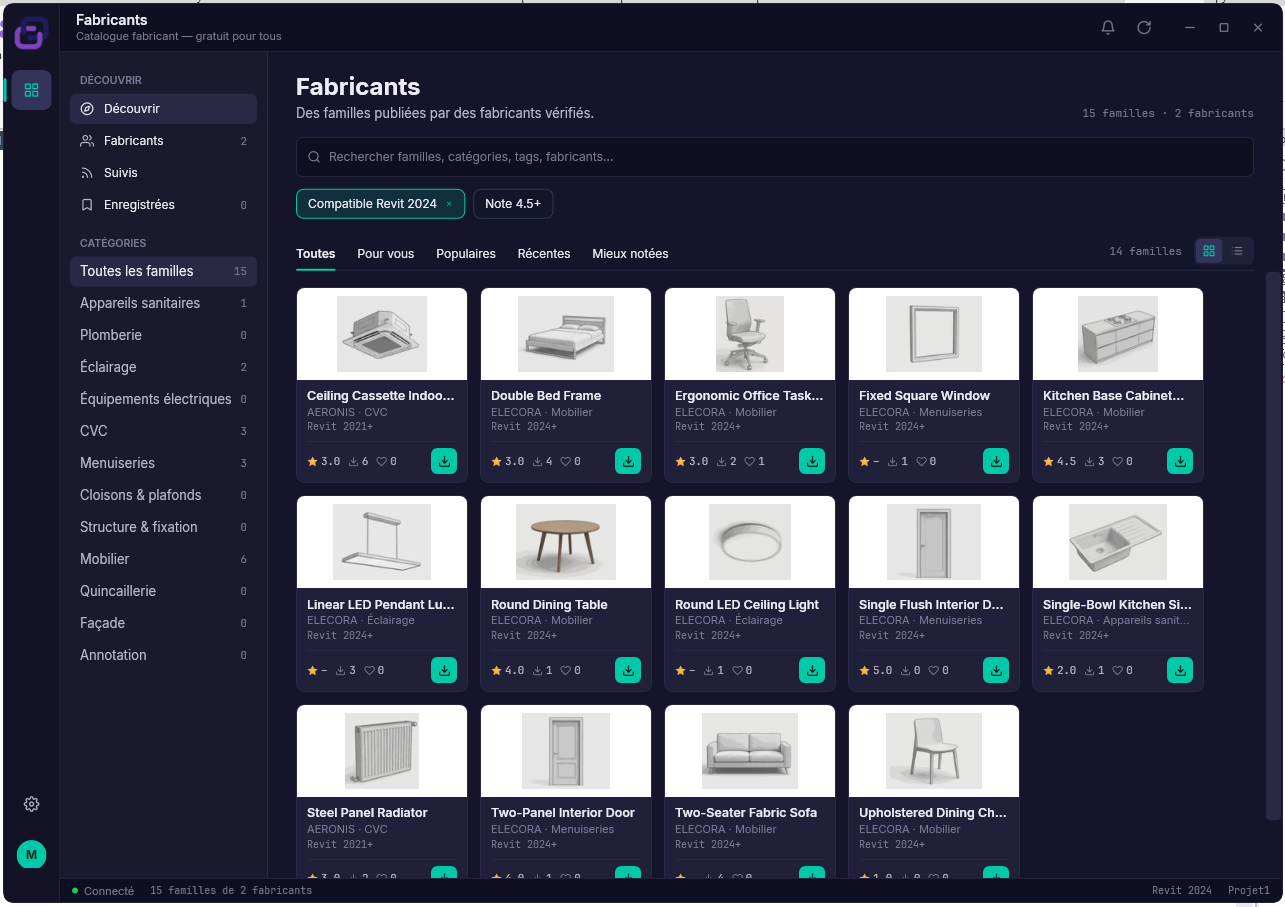Switch to list view layout
This screenshot has width=1285, height=907.
pyautogui.click(x=1238, y=251)
